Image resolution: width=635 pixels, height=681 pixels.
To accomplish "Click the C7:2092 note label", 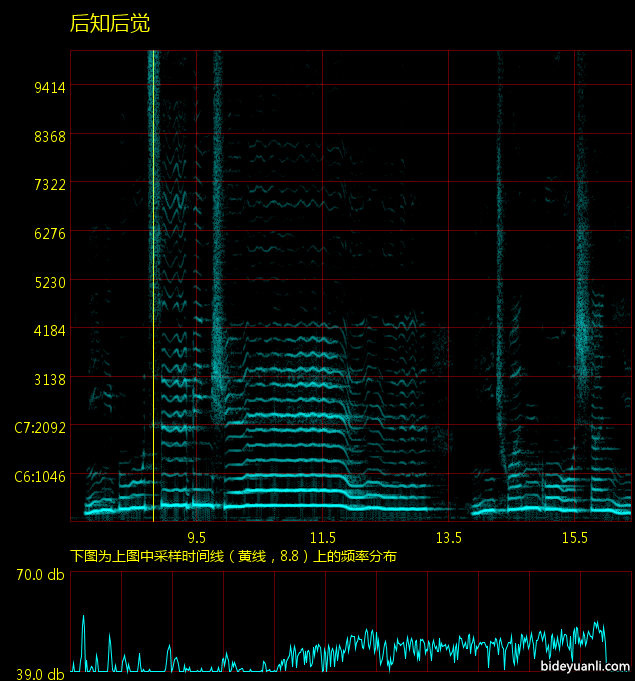I will [40, 427].
